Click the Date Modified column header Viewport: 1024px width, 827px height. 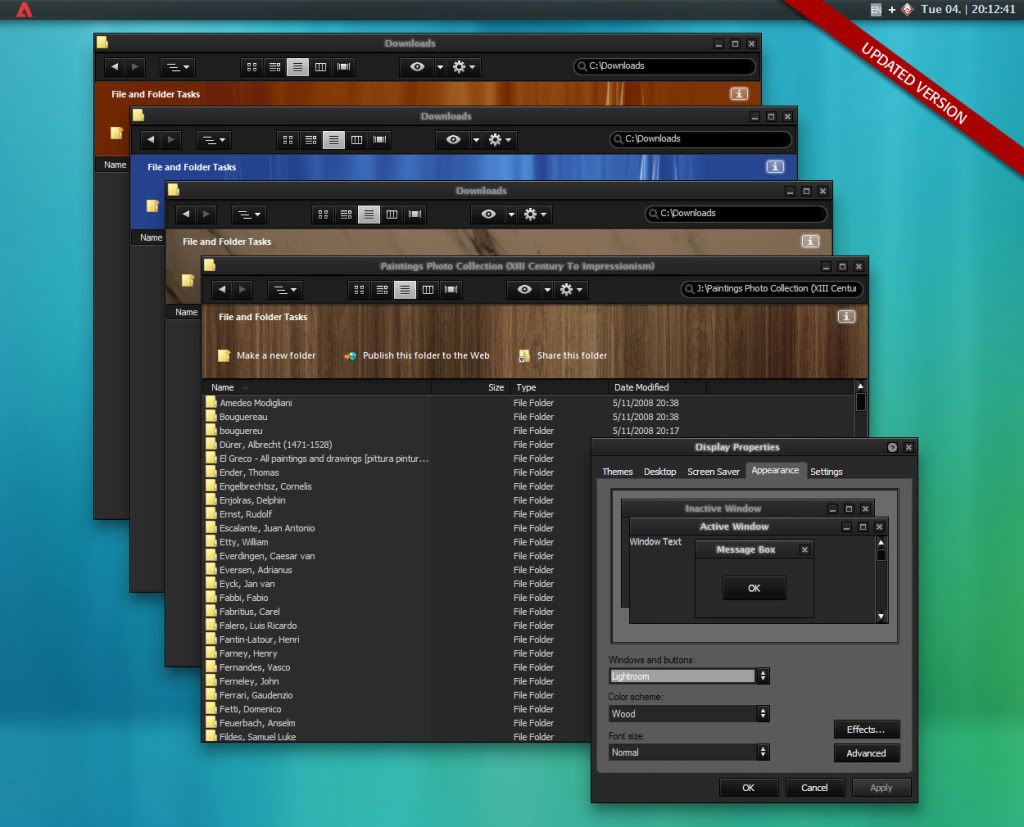click(x=641, y=387)
